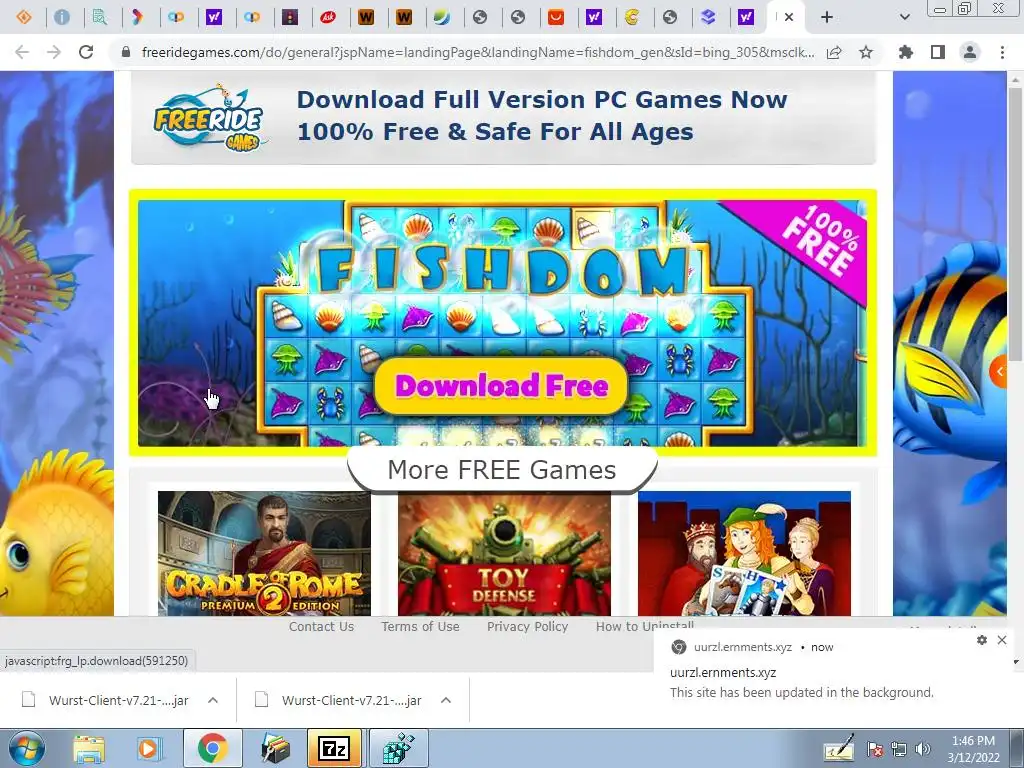Bookmark this page with the star icon

[865, 52]
